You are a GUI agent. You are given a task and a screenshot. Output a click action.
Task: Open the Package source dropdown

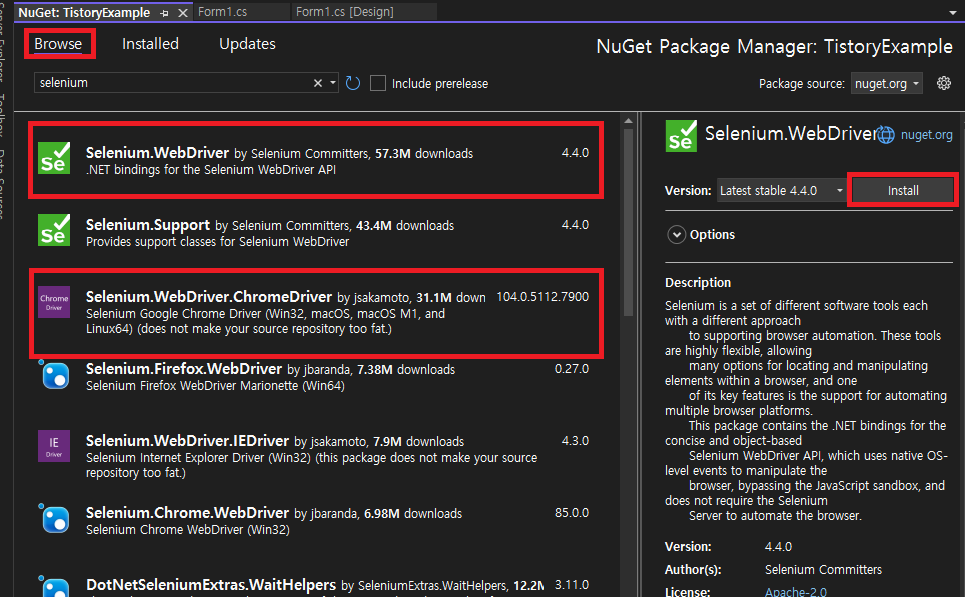pyautogui.click(x=886, y=83)
